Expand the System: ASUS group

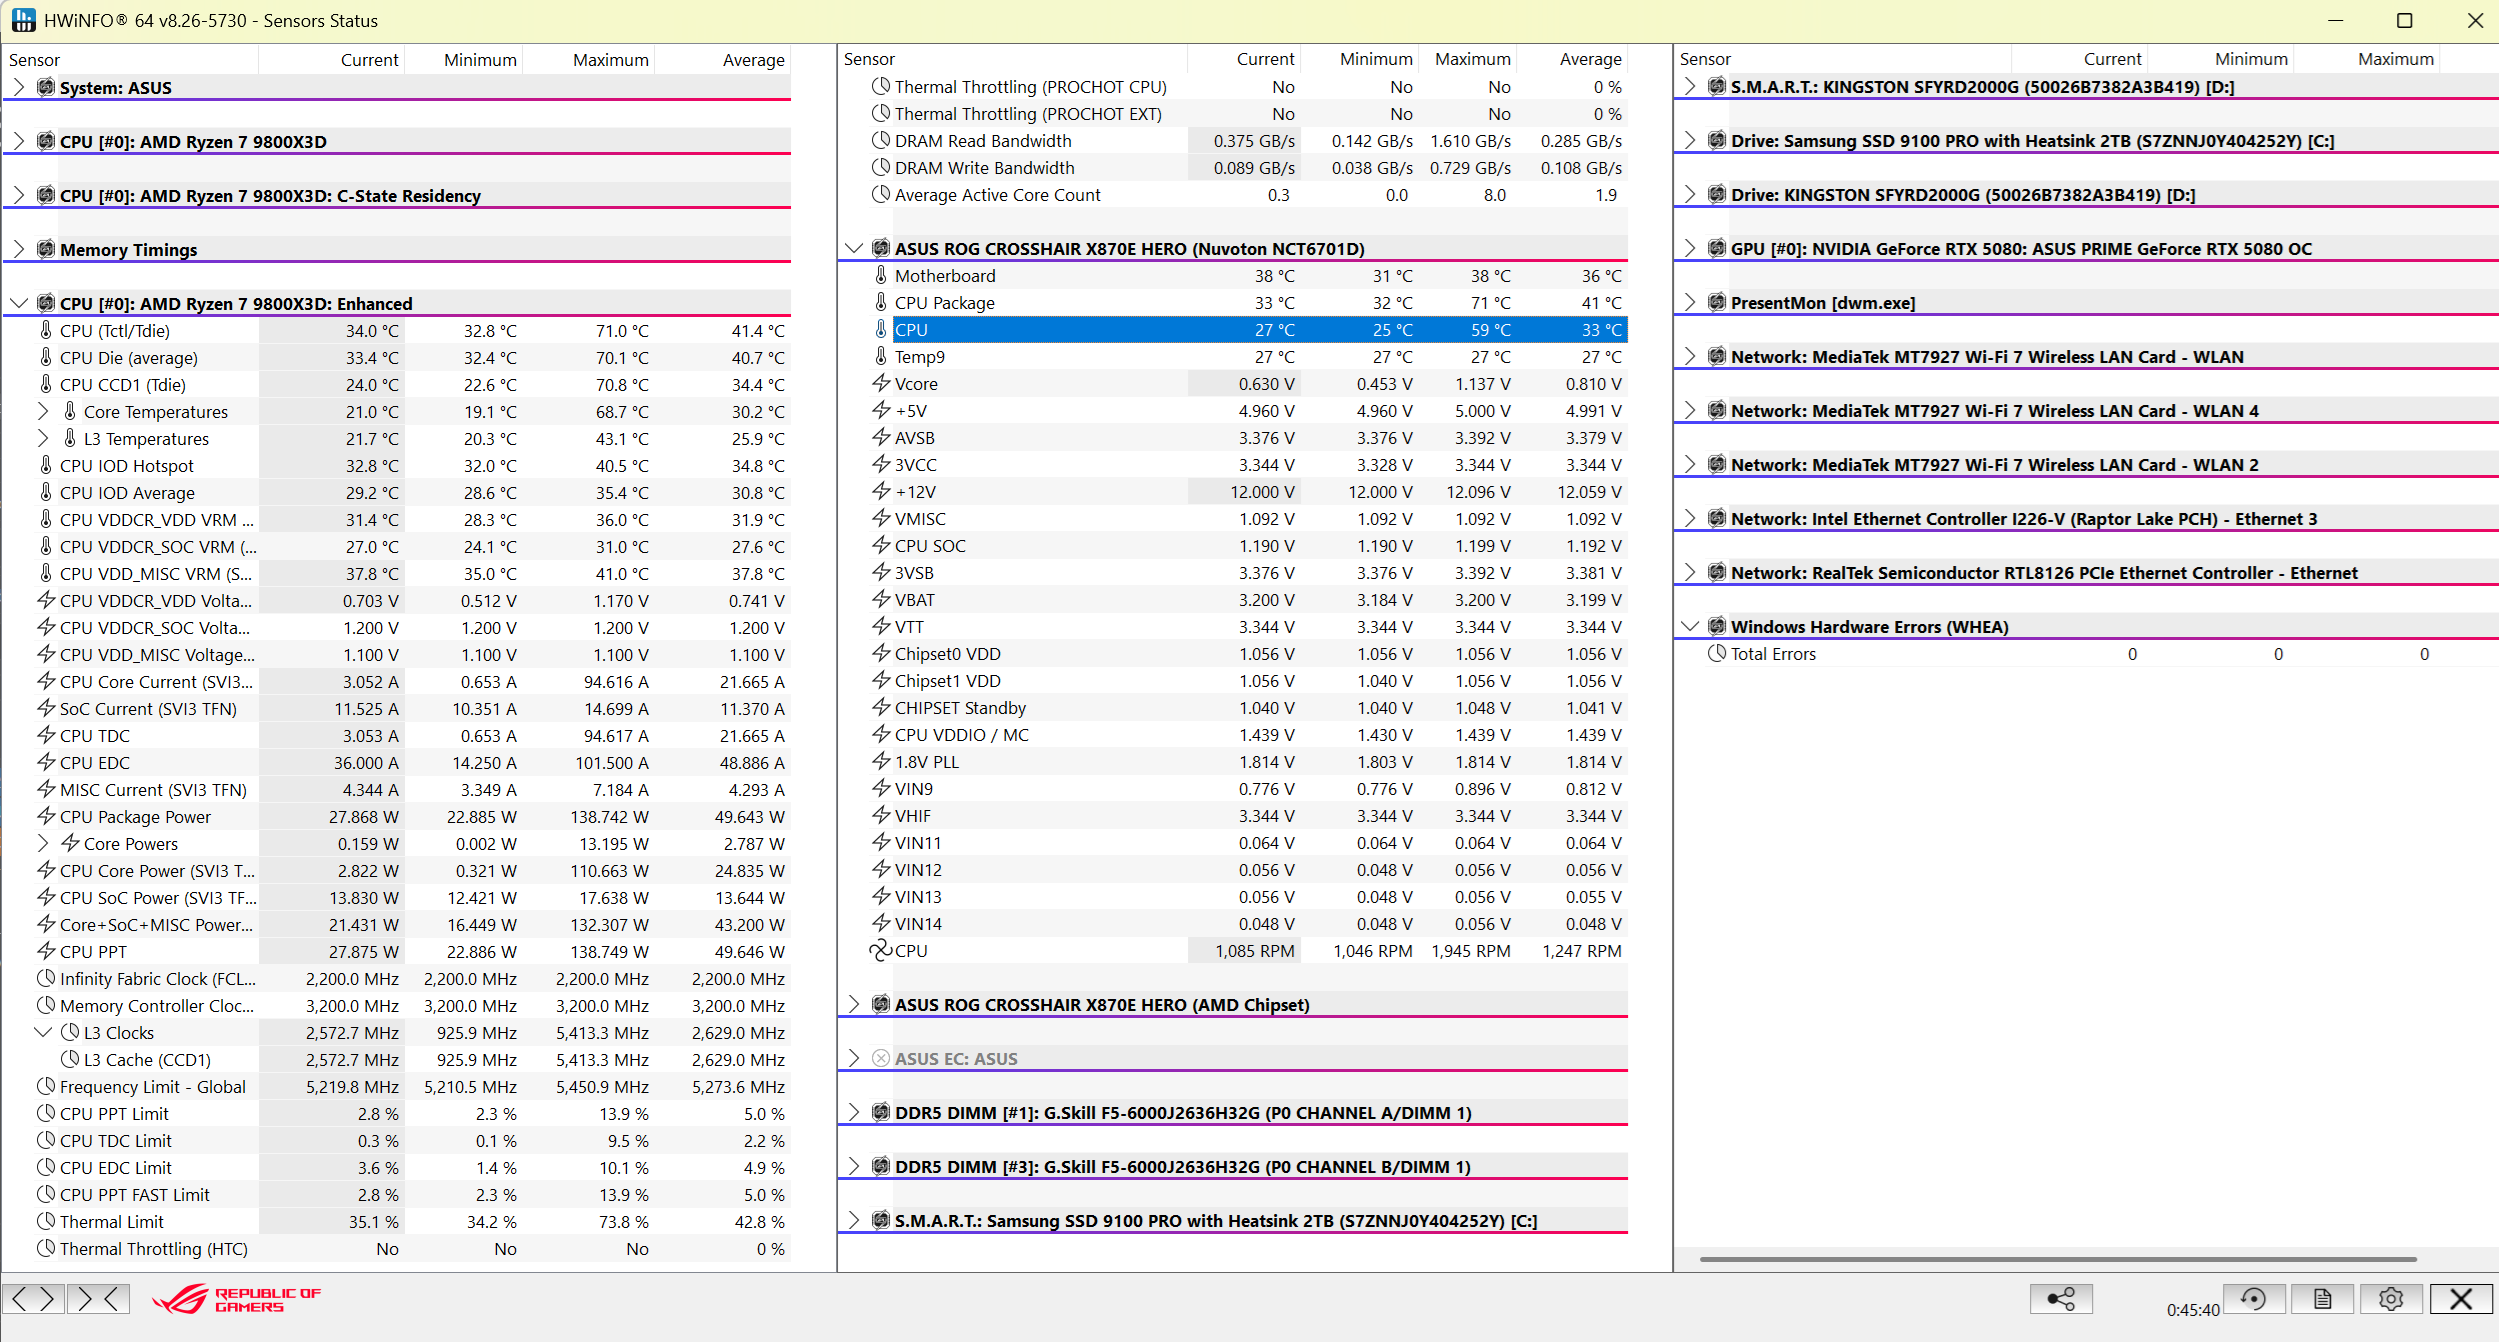(x=19, y=87)
